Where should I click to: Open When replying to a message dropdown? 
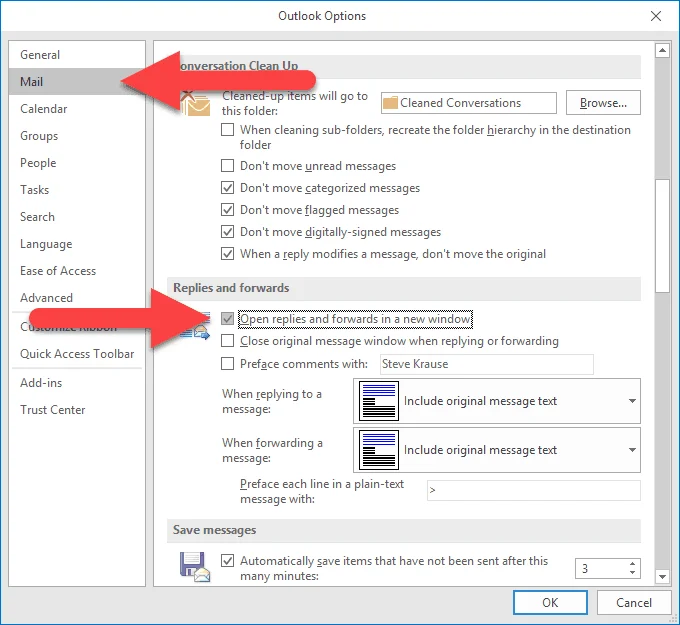point(497,401)
